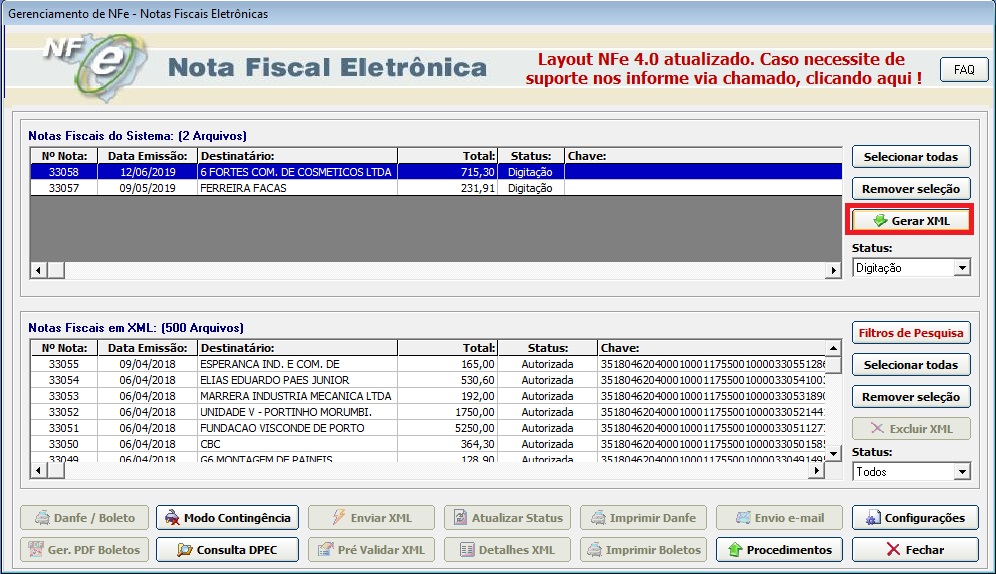Click the access key of nota 33053

(712, 396)
